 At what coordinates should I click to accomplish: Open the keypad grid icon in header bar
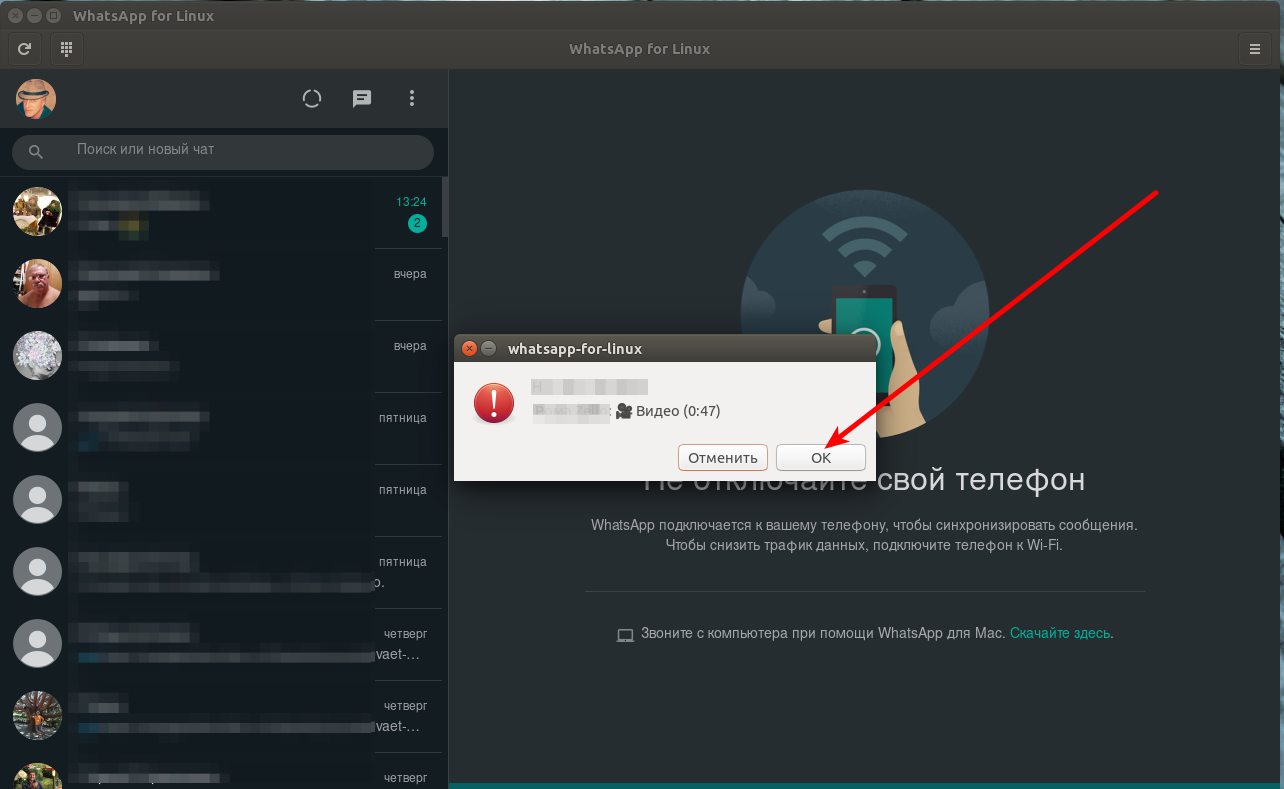point(66,48)
